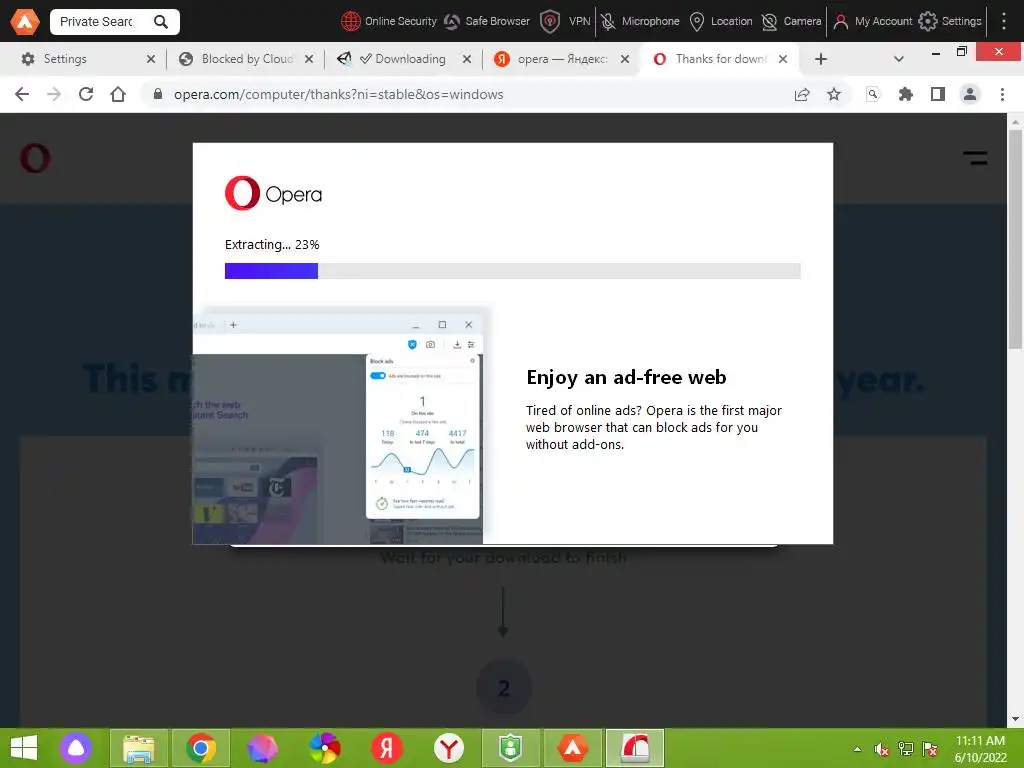The image size is (1024, 768).
Task: Toggle Location blocking
Action: click(721, 22)
